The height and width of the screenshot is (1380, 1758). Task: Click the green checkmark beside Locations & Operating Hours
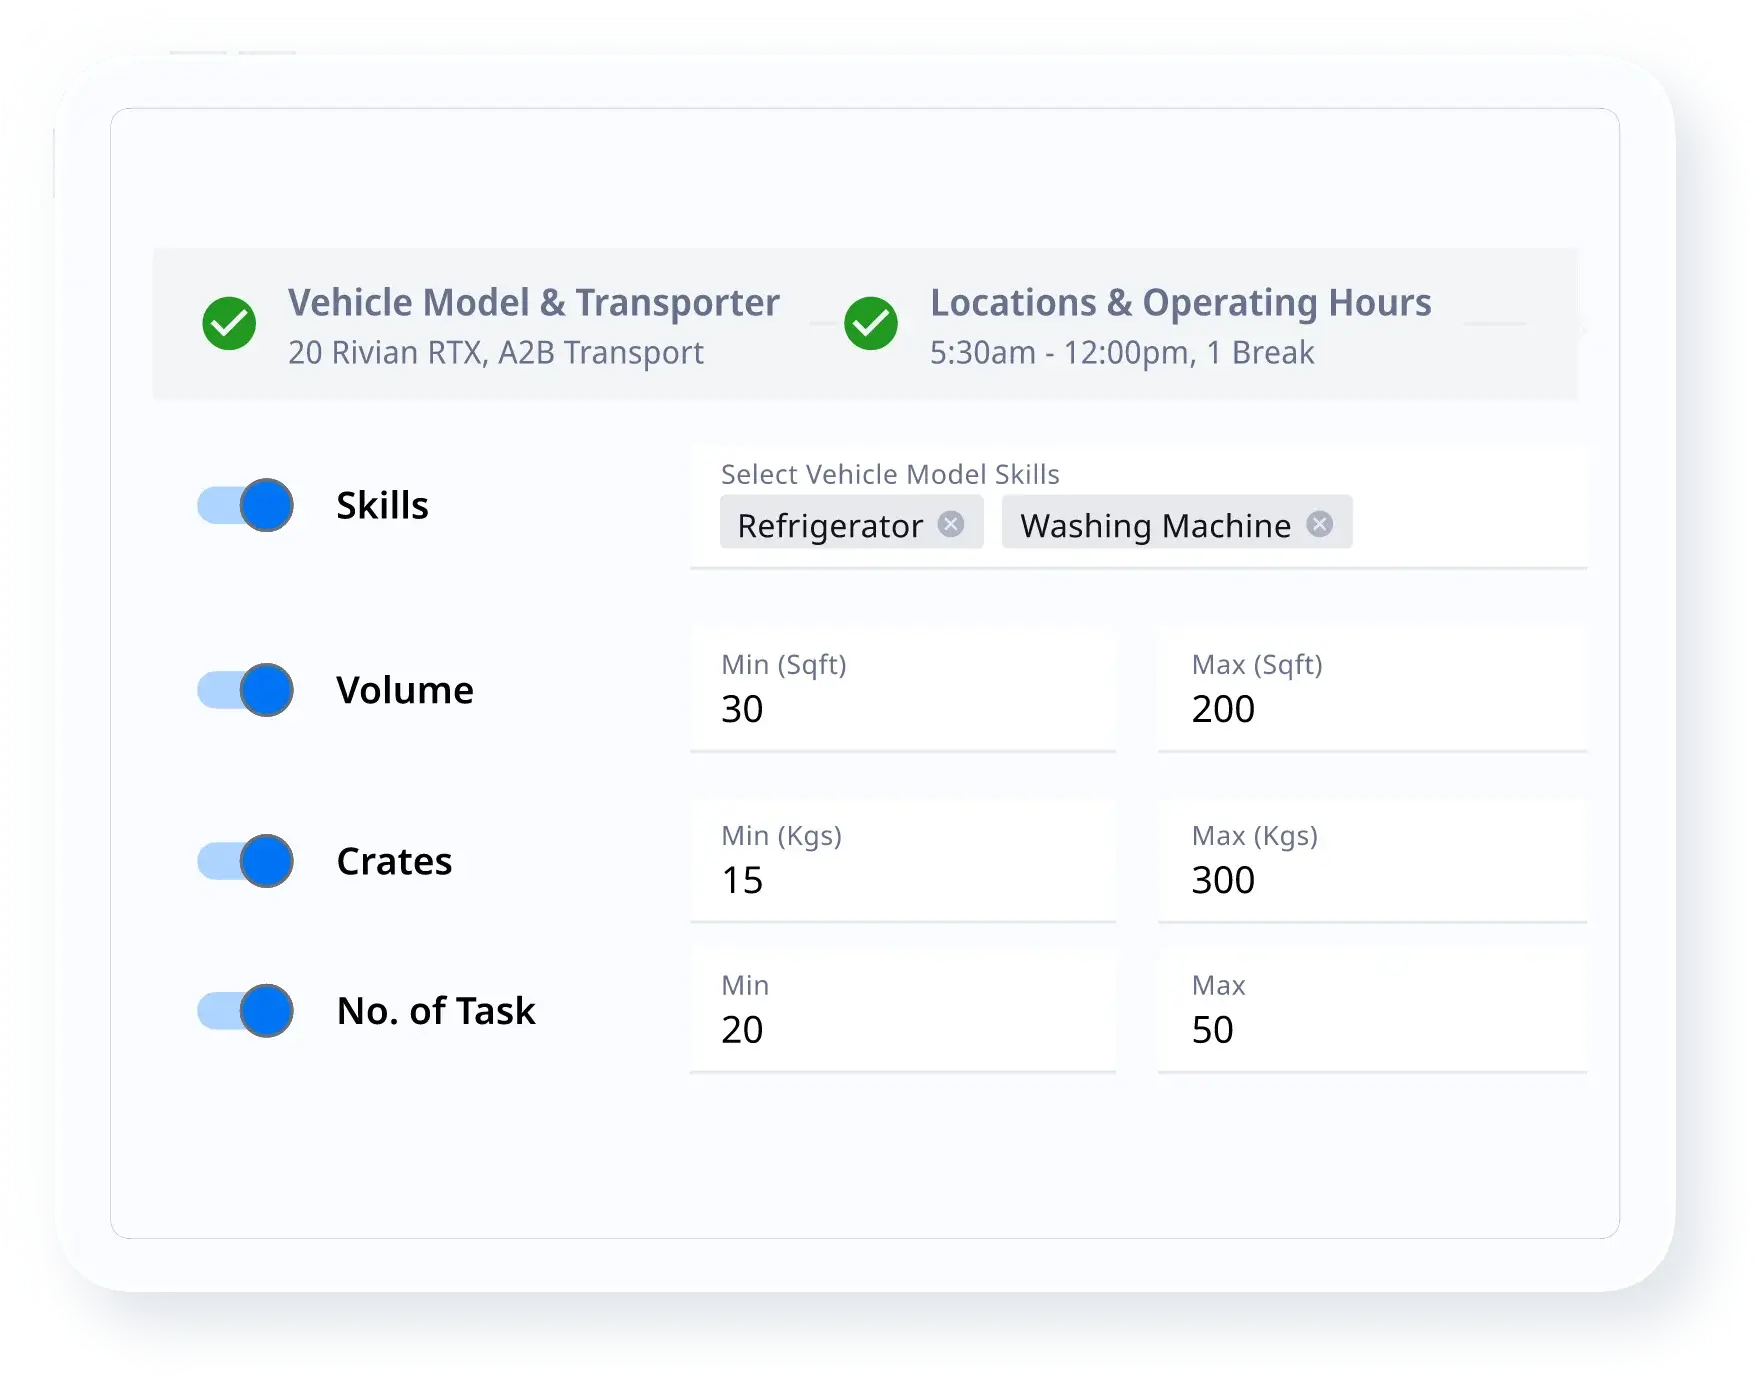tap(871, 324)
